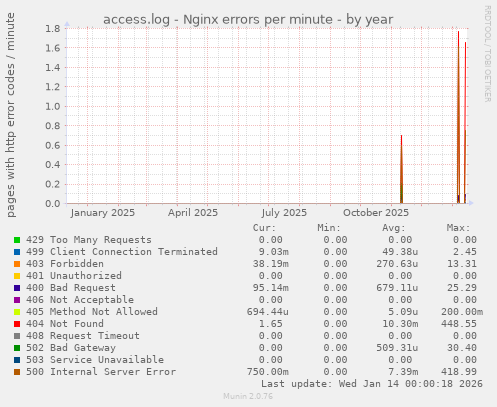Click the blue 499 Client Connection Terminated swatch
This screenshot has height=407, width=497.
coord(17,252)
